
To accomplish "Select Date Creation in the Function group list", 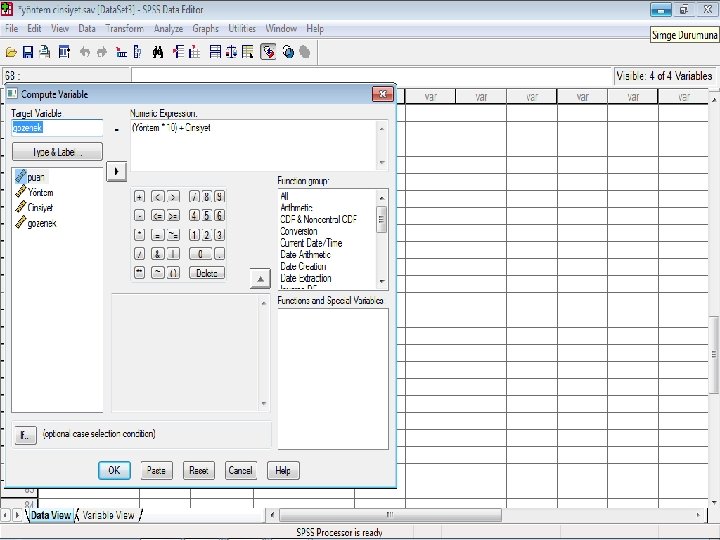I will [x=303, y=266].
